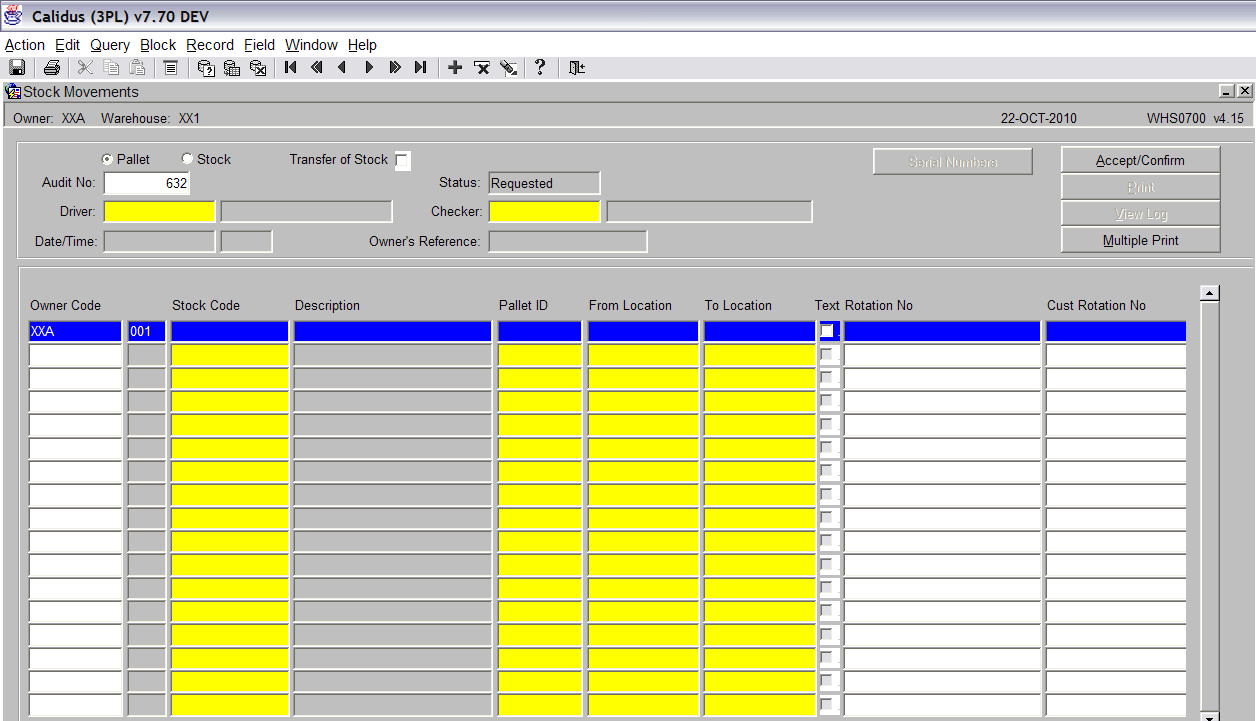The width and height of the screenshot is (1256, 721).
Task: Click the Enter Query icon
Action: [x=206, y=68]
